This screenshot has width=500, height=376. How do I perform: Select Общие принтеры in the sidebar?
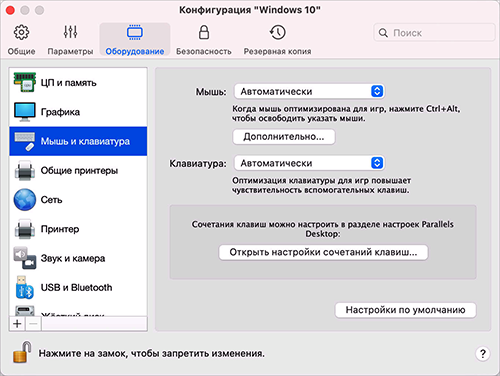[78, 170]
